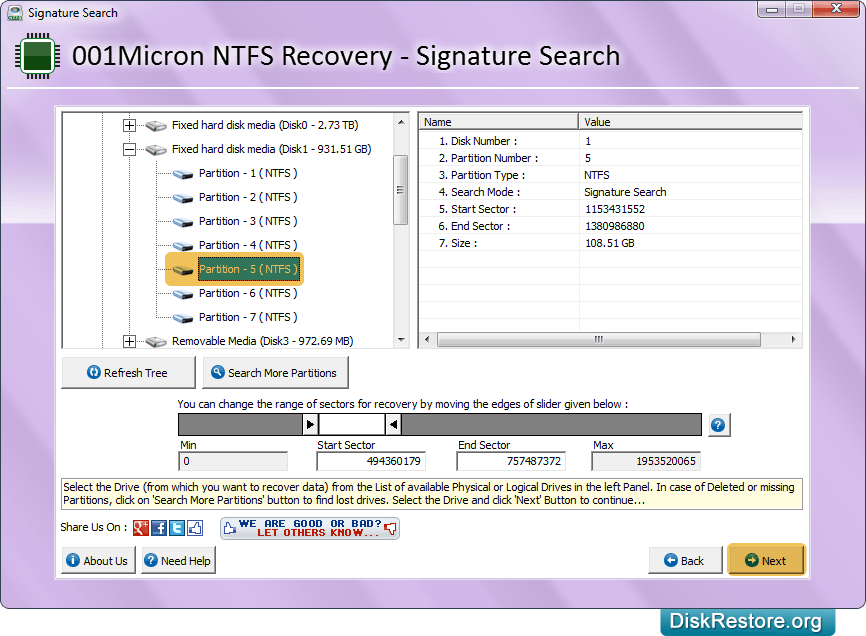Open the About Us dialog
The height and width of the screenshot is (636, 866).
pyautogui.click(x=98, y=560)
